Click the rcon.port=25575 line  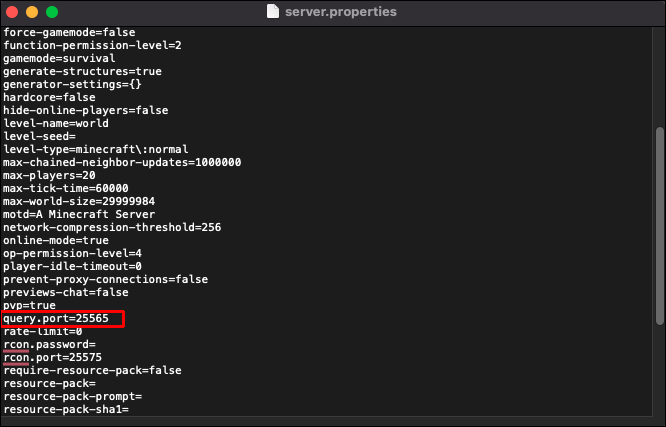(52, 357)
